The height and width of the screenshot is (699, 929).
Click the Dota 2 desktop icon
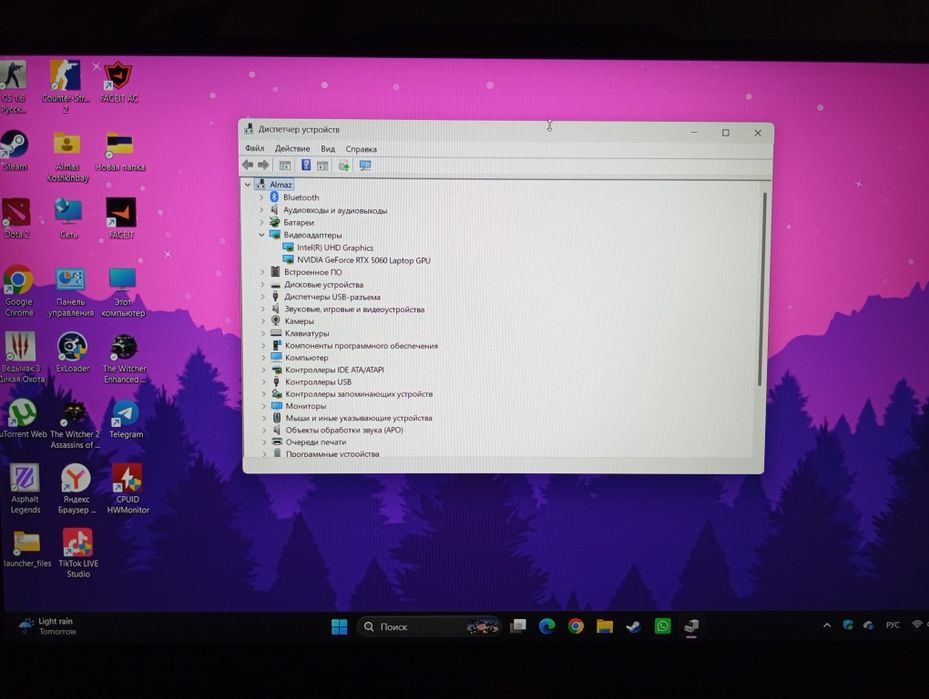click(16, 219)
